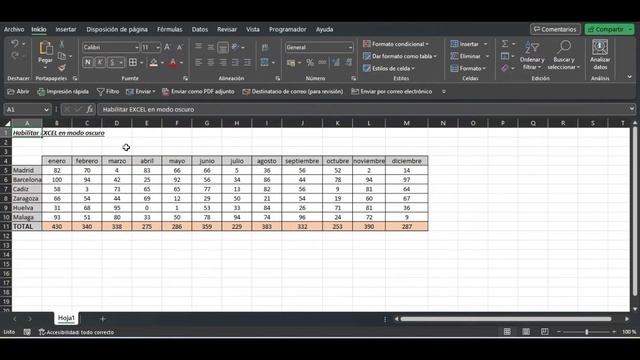Toggle wrap text in Alineación group
Screen dimensions: 640x360
264,47
